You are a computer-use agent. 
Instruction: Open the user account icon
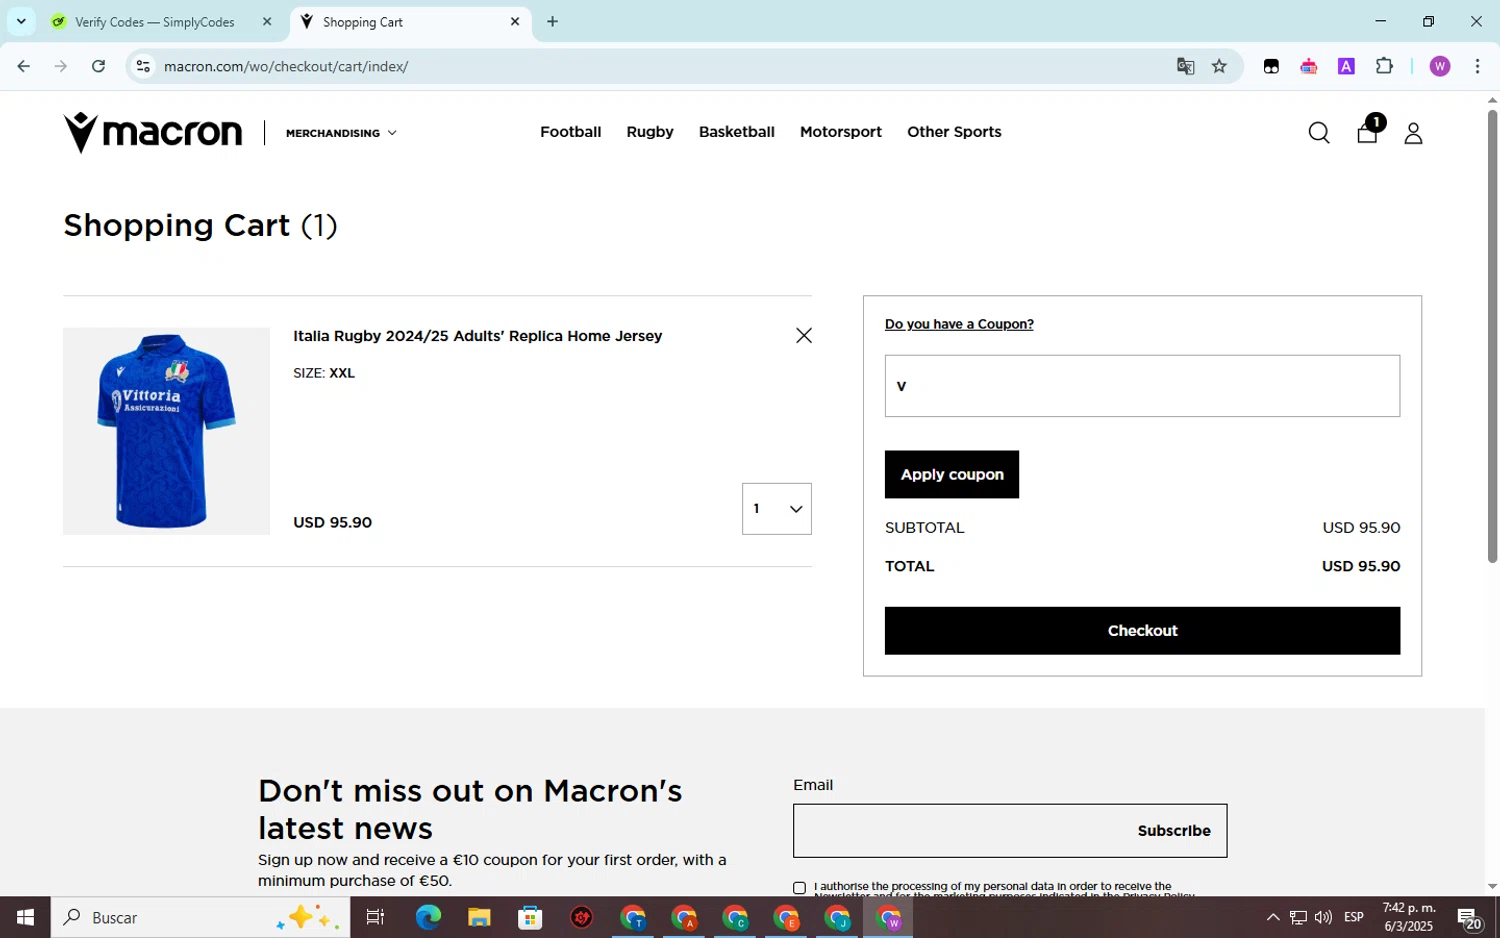click(1413, 133)
